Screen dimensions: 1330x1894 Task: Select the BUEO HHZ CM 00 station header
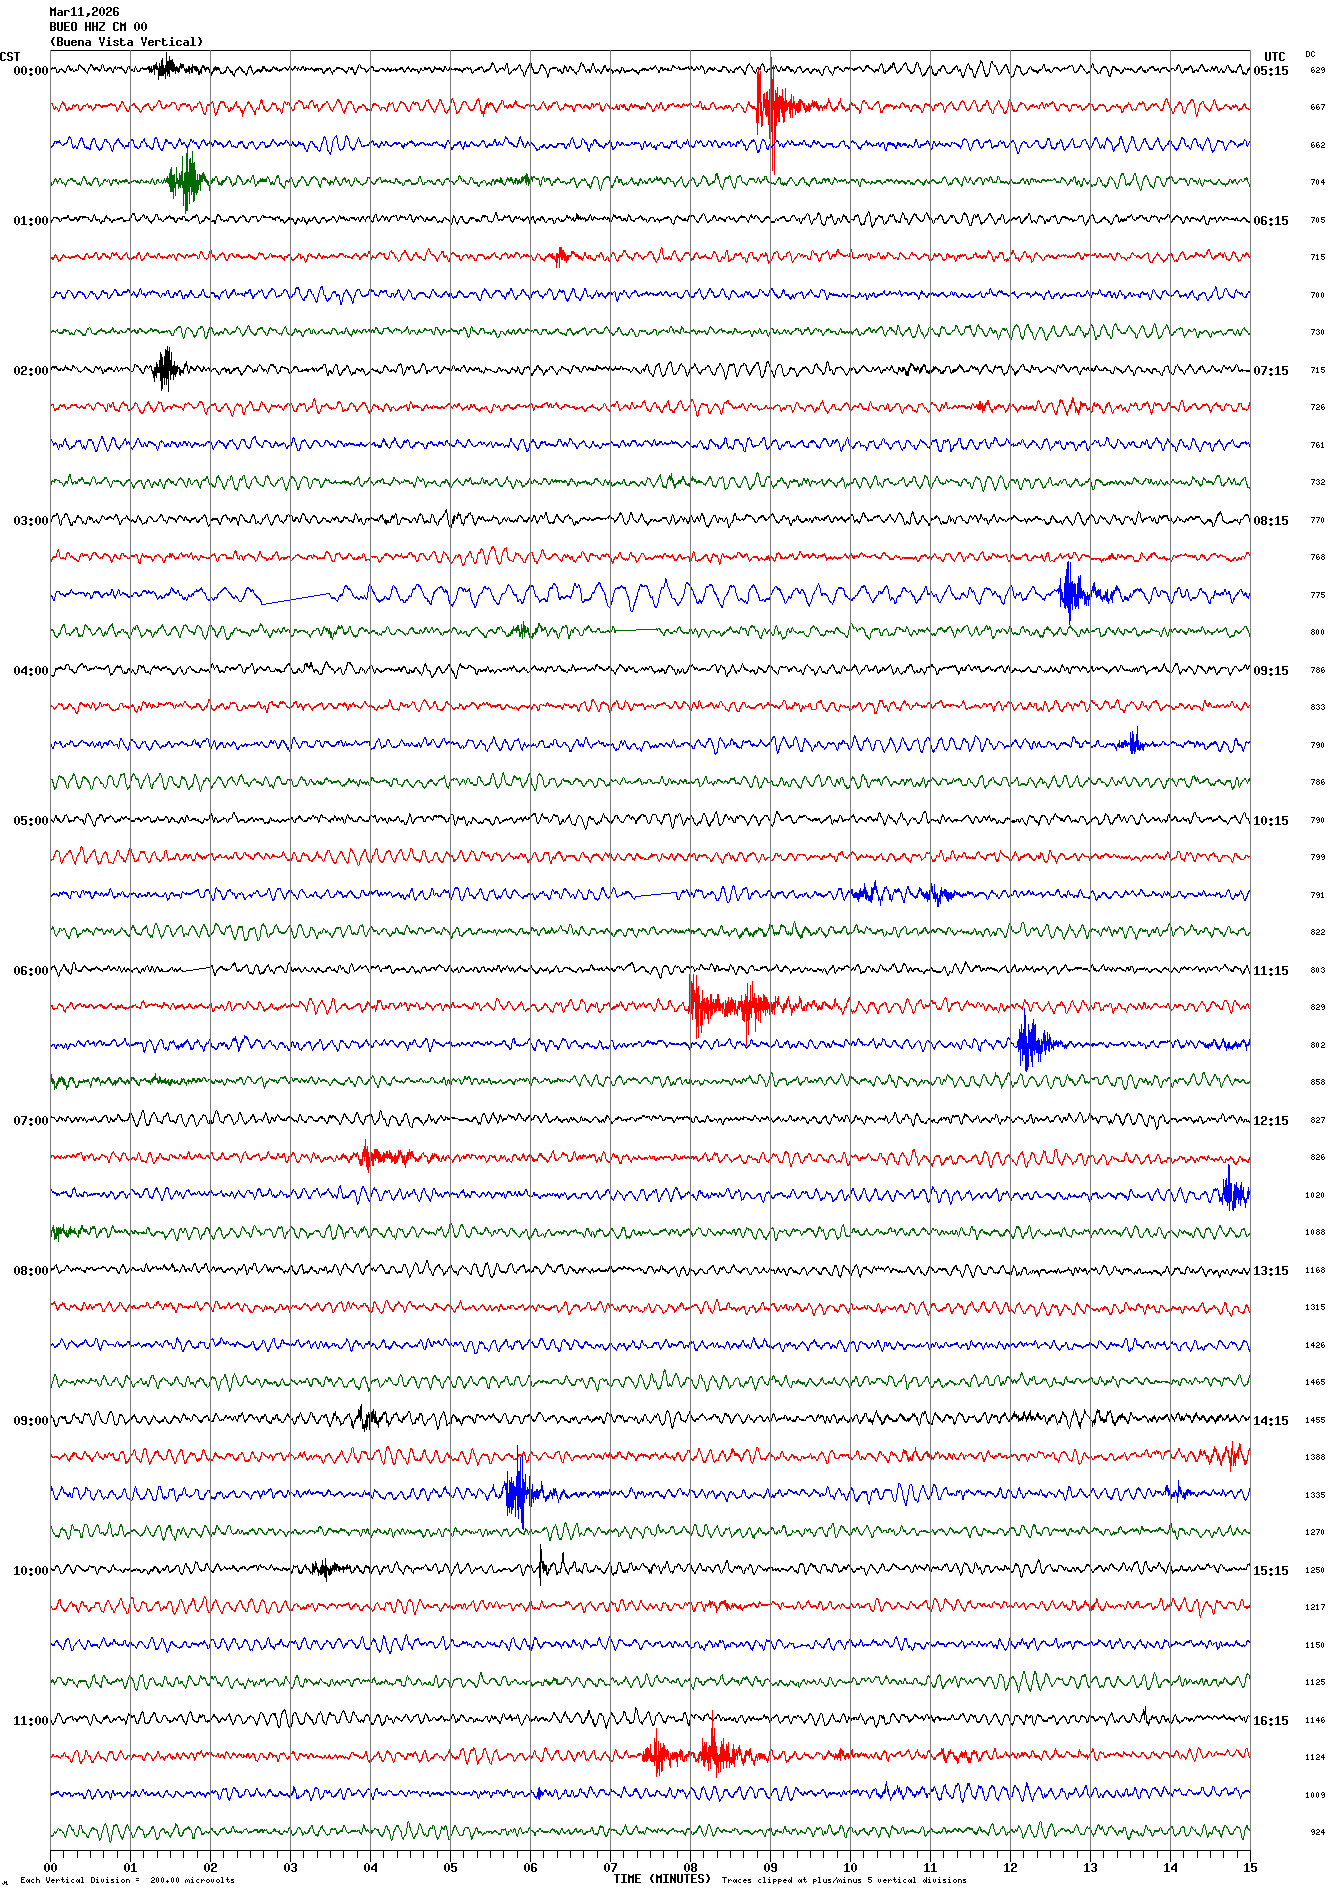(98, 27)
